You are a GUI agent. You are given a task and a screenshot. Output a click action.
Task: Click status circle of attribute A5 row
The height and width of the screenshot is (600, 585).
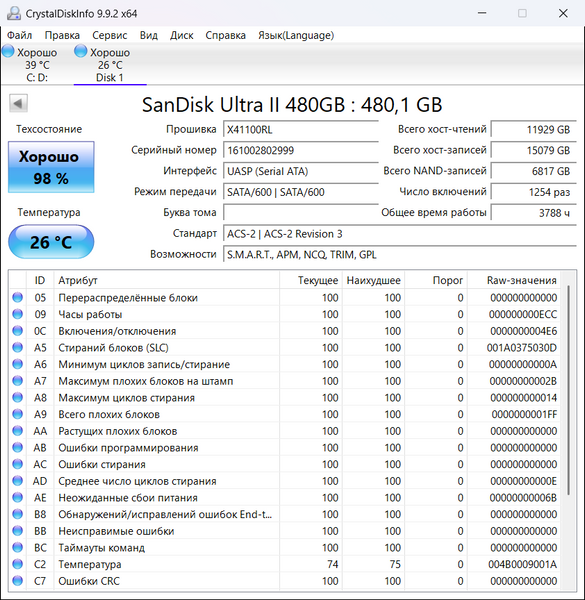(18, 347)
